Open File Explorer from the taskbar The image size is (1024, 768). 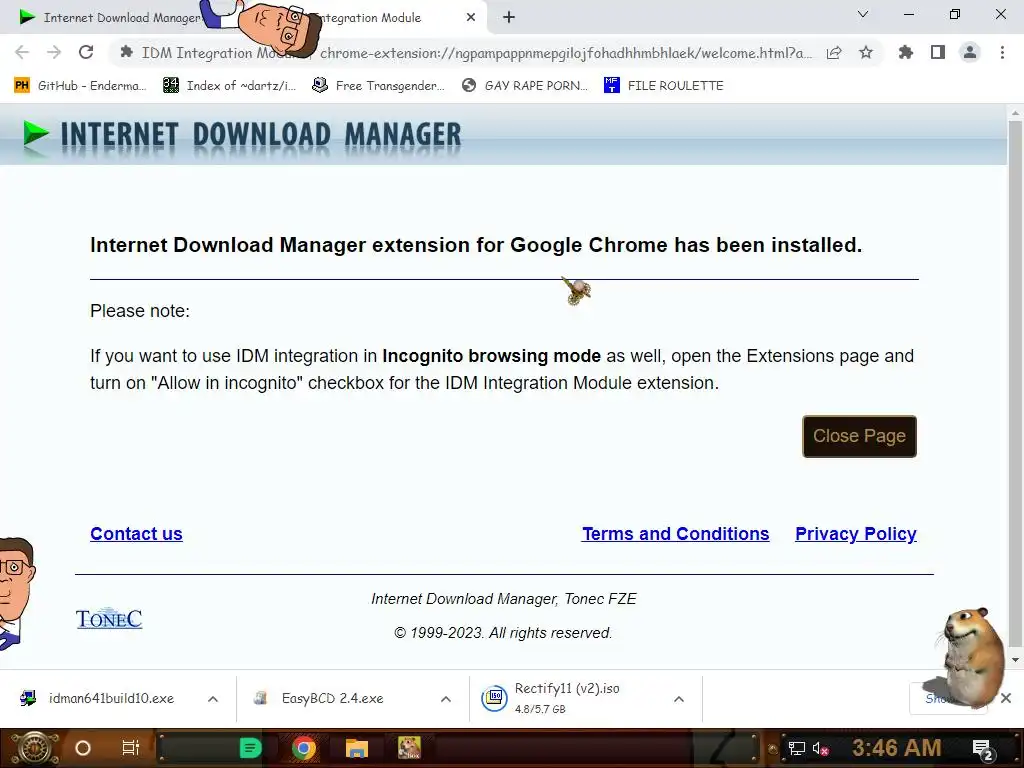(x=357, y=748)
